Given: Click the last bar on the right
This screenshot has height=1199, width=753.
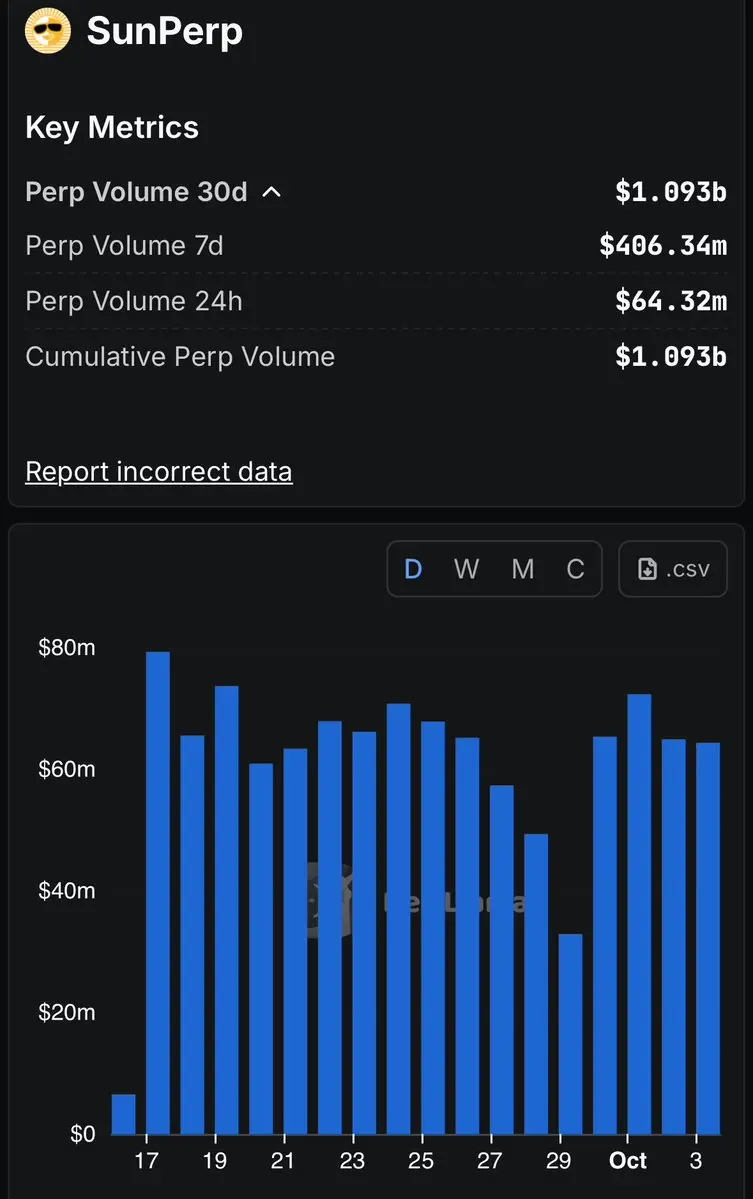Looking at the screenshot, I should tap(708, 938).
